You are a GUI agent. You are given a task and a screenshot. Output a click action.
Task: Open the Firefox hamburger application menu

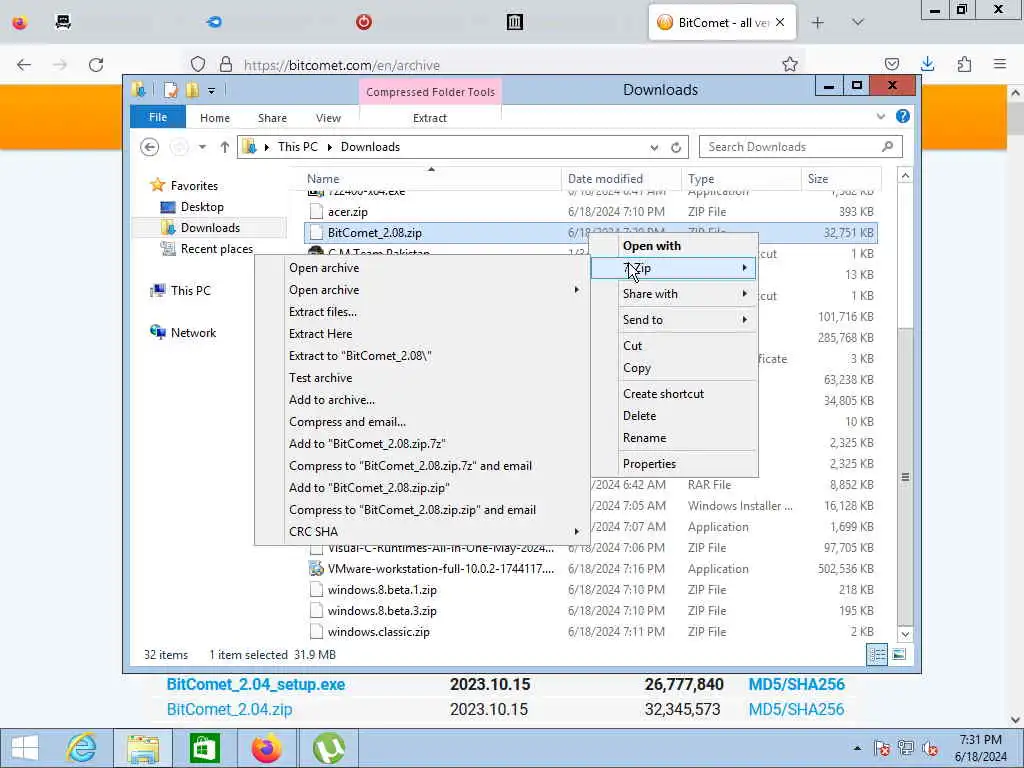tap(1000, 64)
